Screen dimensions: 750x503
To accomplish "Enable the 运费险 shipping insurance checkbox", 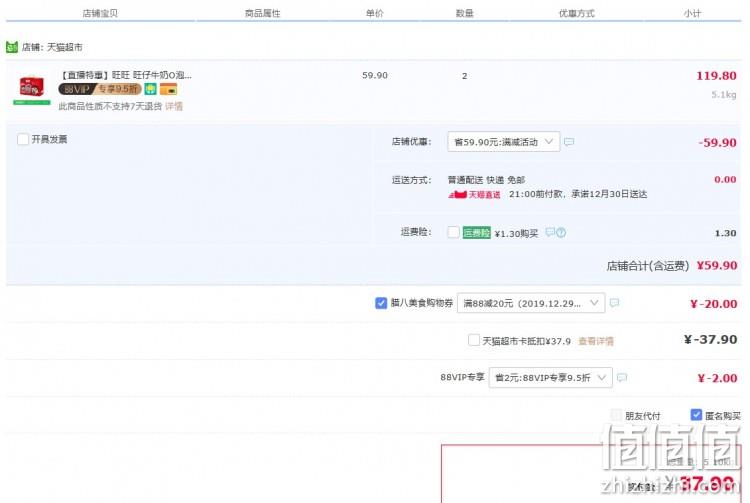I will [x=453, y=232].
